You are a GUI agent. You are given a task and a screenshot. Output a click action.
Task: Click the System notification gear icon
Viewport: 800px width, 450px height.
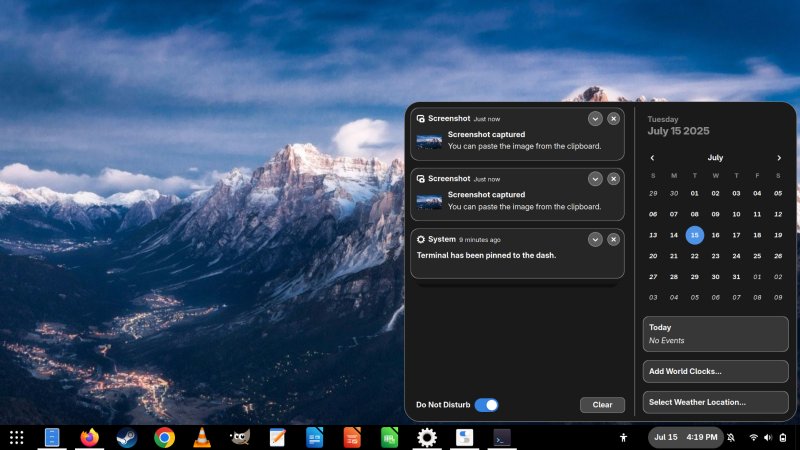[420, 239]
